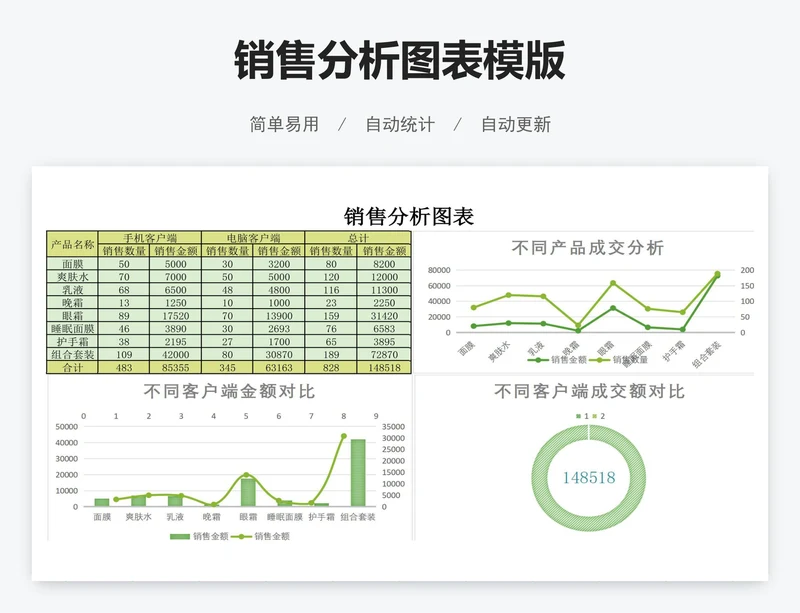Image resolution: width=800 pixels, height=613 pixels.
Task: Select the 合计 row label
Action: tap(72, 367)
